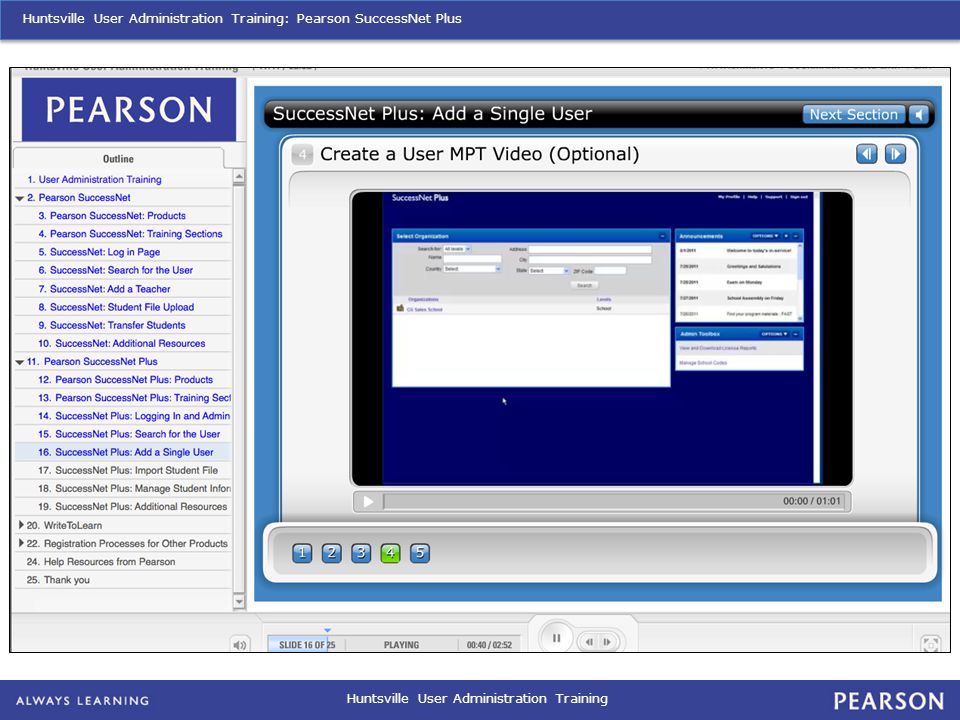The width and height of the screenshot is (960, 720).
Task: Select the green step 4 button
Action: (x=391, y=553)
